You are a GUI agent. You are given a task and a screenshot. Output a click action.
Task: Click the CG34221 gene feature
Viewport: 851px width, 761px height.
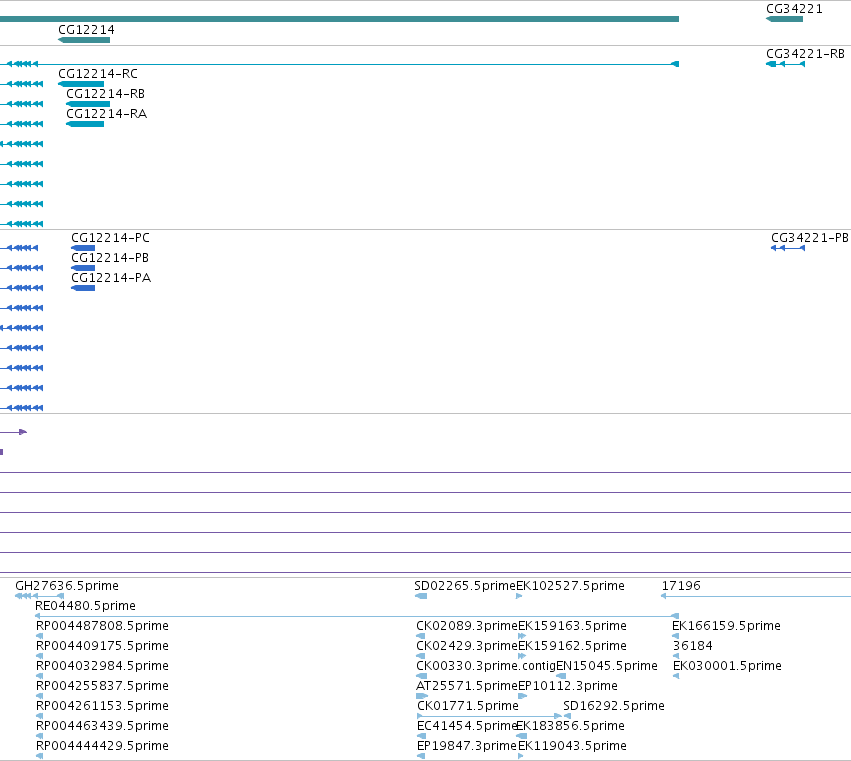pyautogui.click(x=784, y=20)
